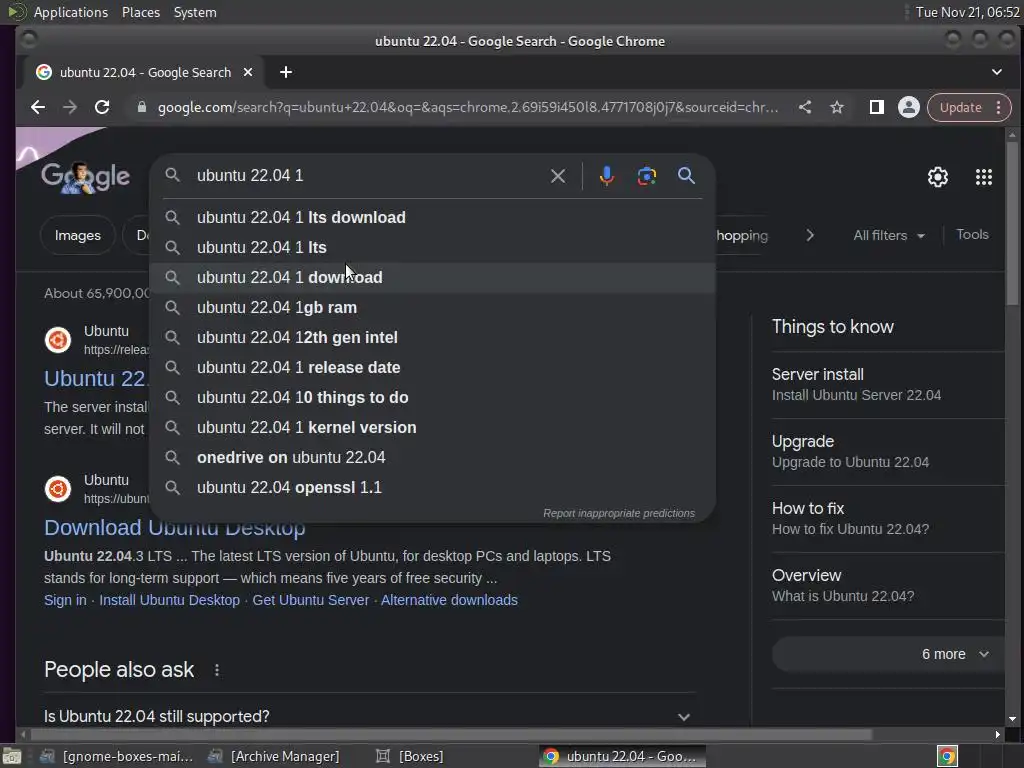Search by image with Lens icon
This screenshot has height=768, width=1024.
click(x=647, y=176)
